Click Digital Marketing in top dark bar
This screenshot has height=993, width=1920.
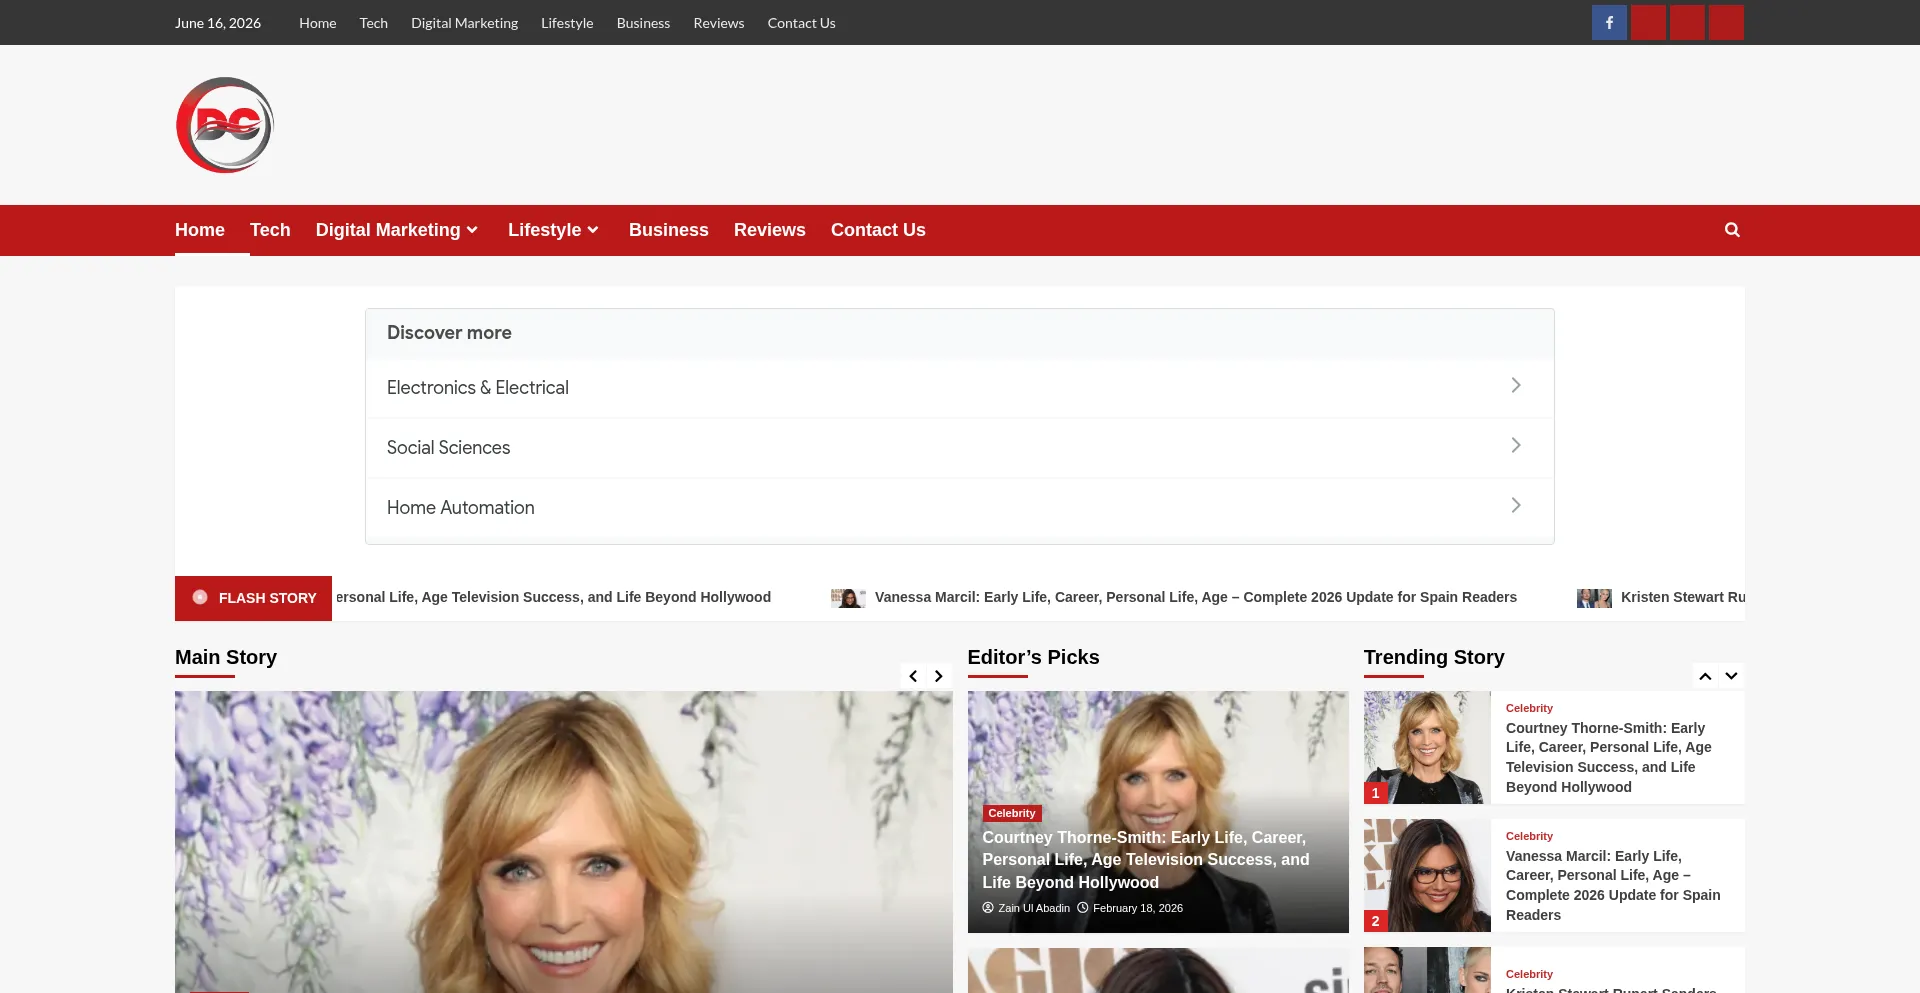(x=464, y=23)
